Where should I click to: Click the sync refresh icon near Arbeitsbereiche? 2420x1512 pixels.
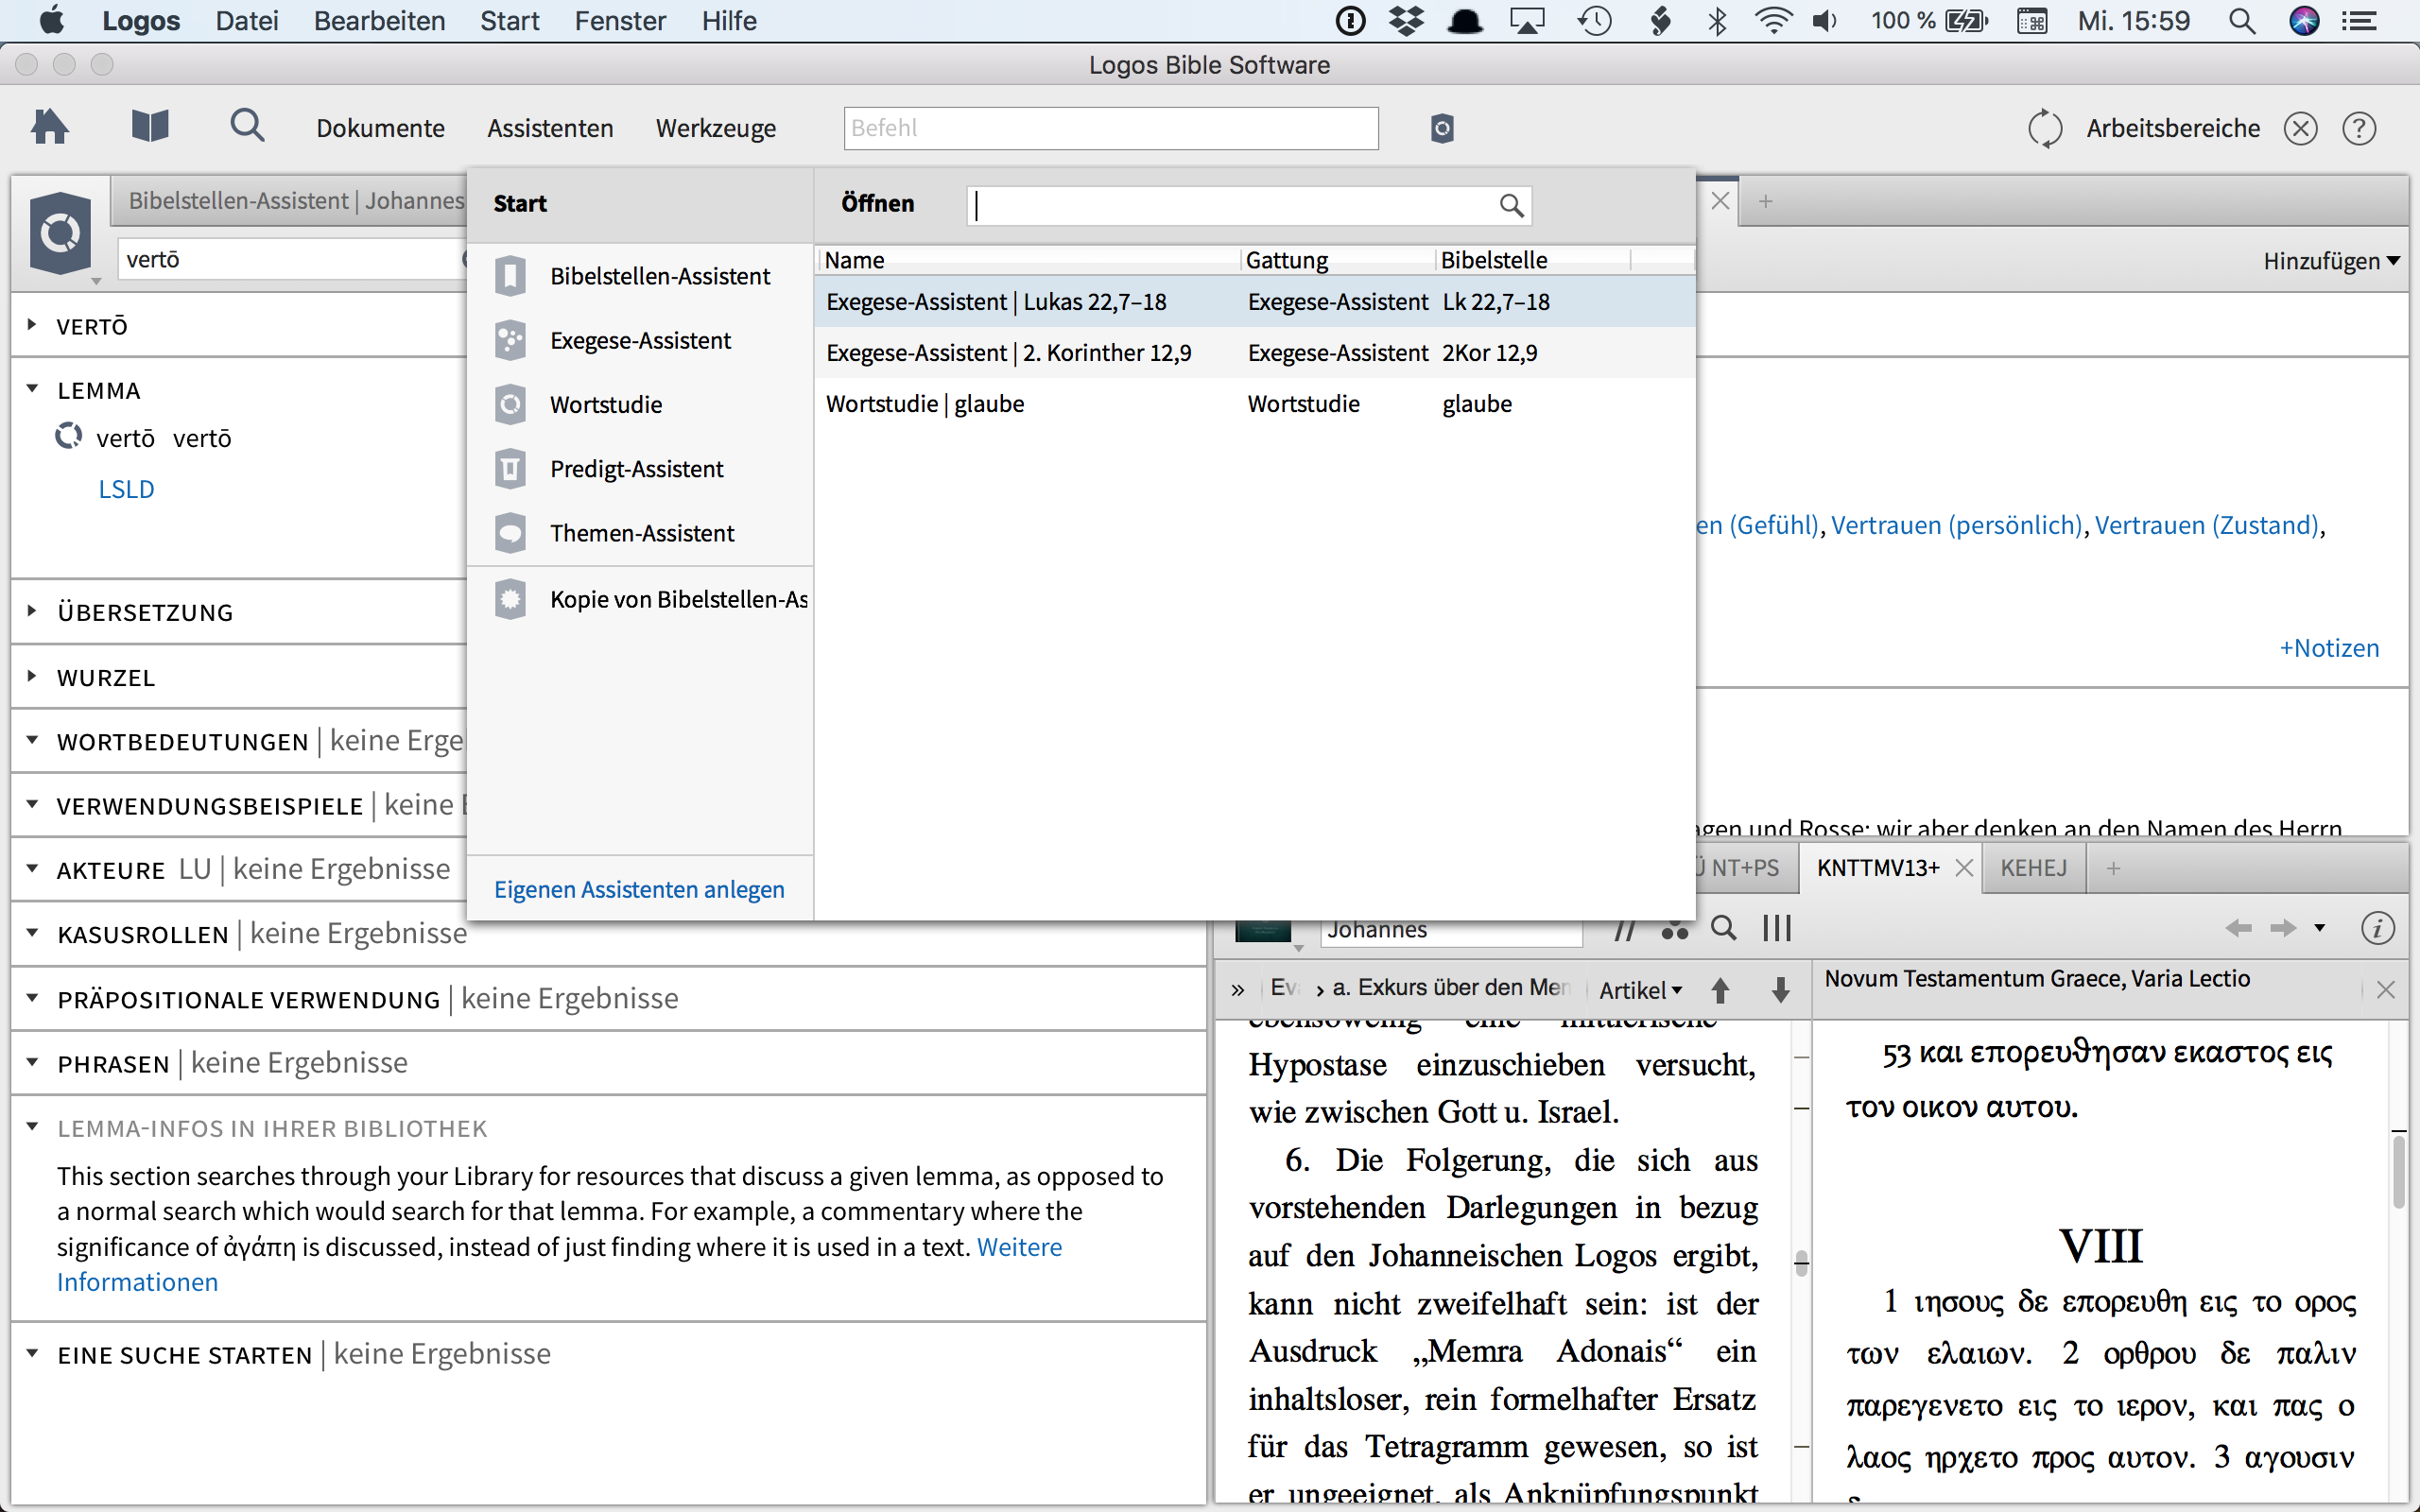pos(2044,128)
